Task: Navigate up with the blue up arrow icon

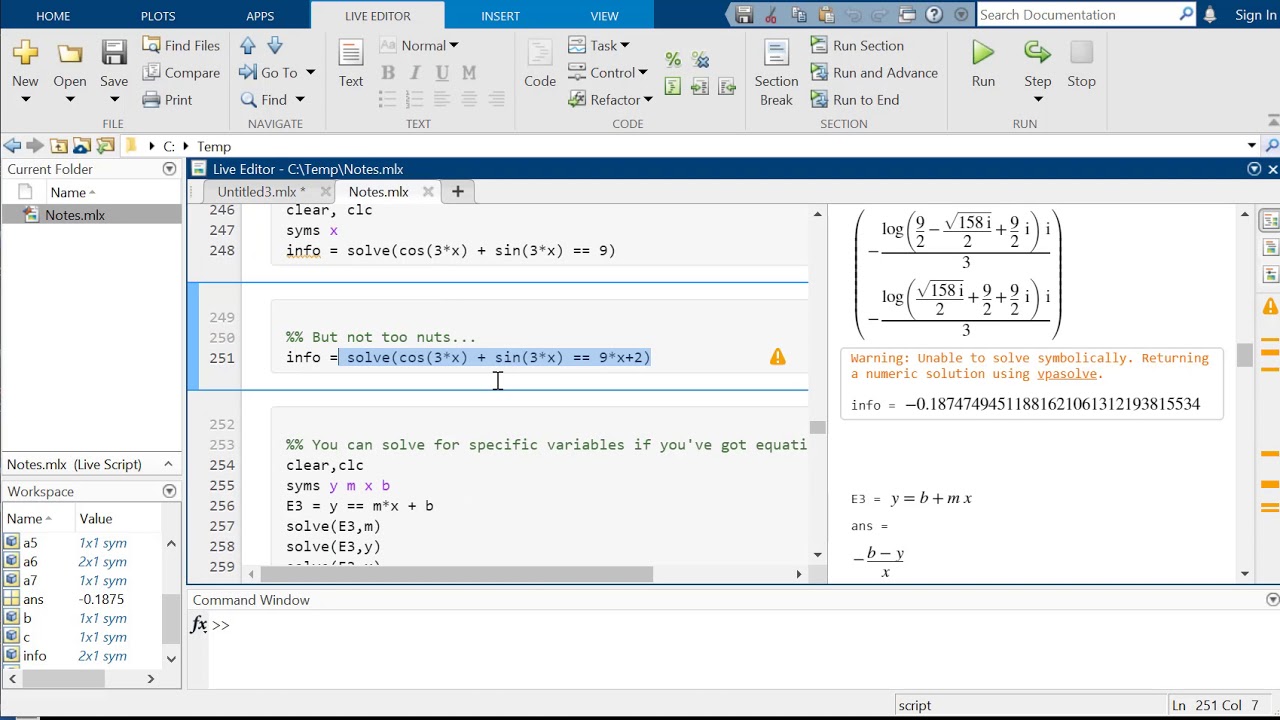Action: pos(248,45)
